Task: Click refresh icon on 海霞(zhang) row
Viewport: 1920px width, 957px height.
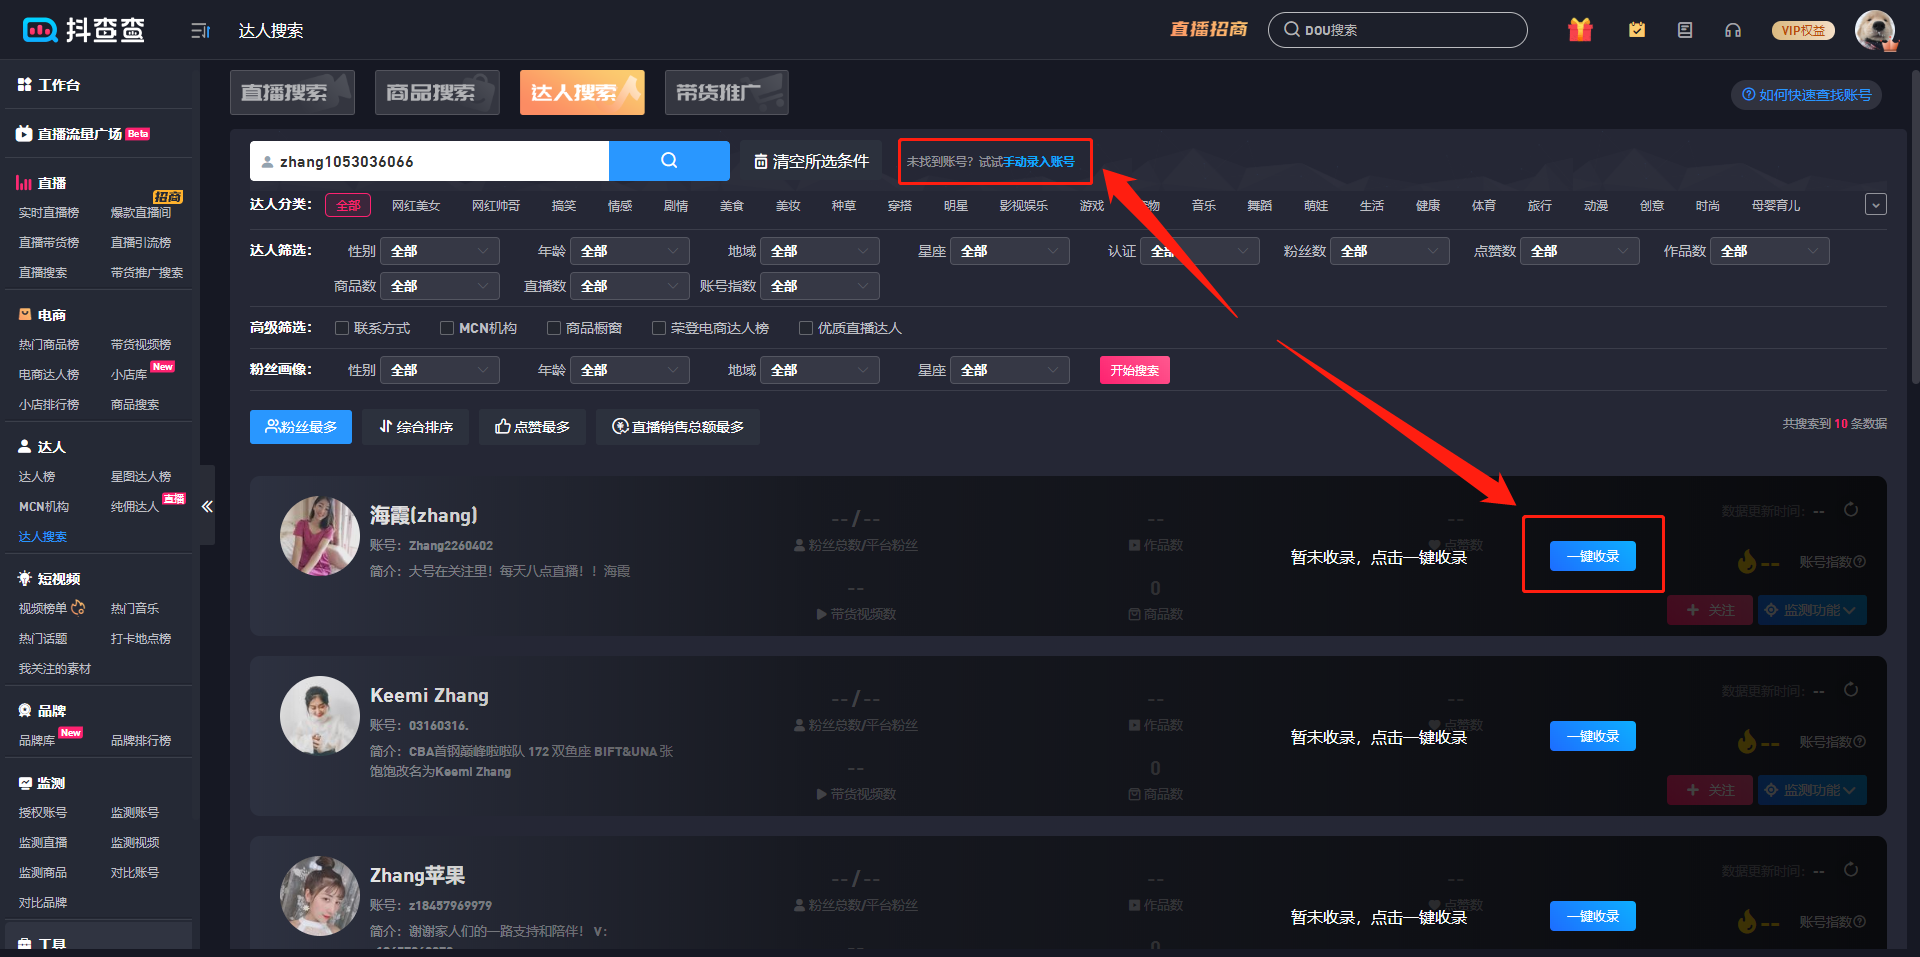Action: [1851, 510]
